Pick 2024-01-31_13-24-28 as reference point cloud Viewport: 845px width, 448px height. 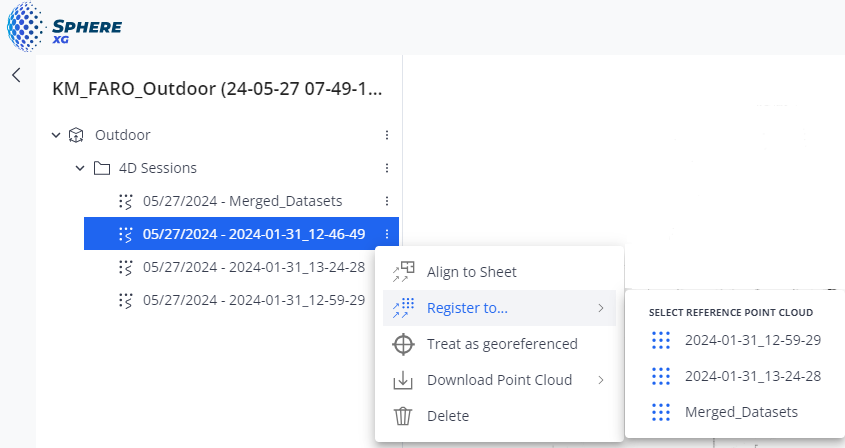click(x=752, y=376)
